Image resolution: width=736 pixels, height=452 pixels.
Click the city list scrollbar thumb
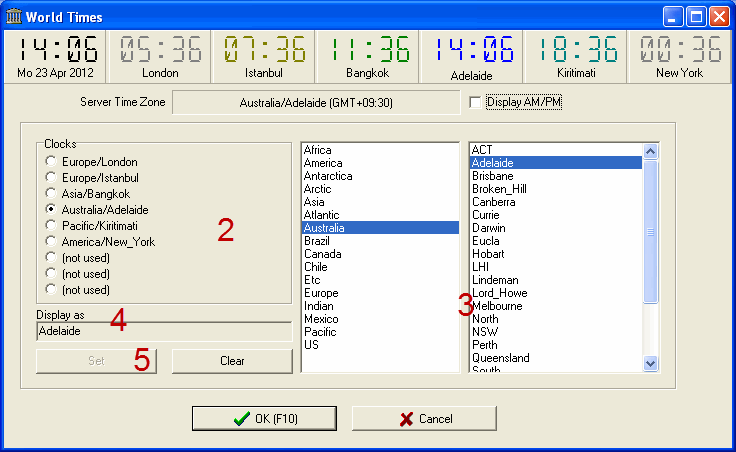(x=650, y=232)
